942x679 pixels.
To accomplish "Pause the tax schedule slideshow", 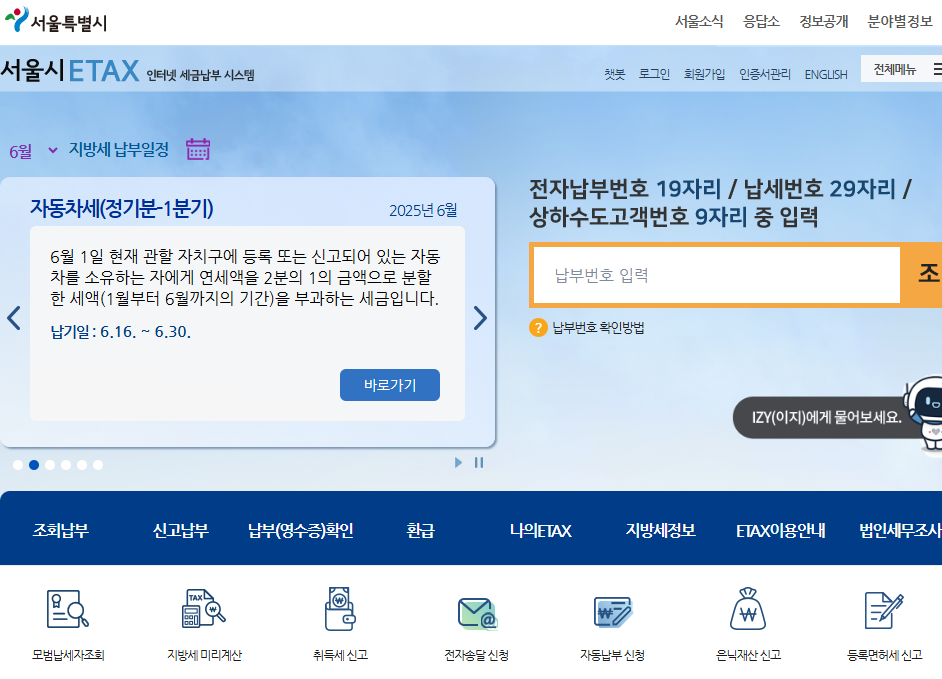I will point(479,462).
